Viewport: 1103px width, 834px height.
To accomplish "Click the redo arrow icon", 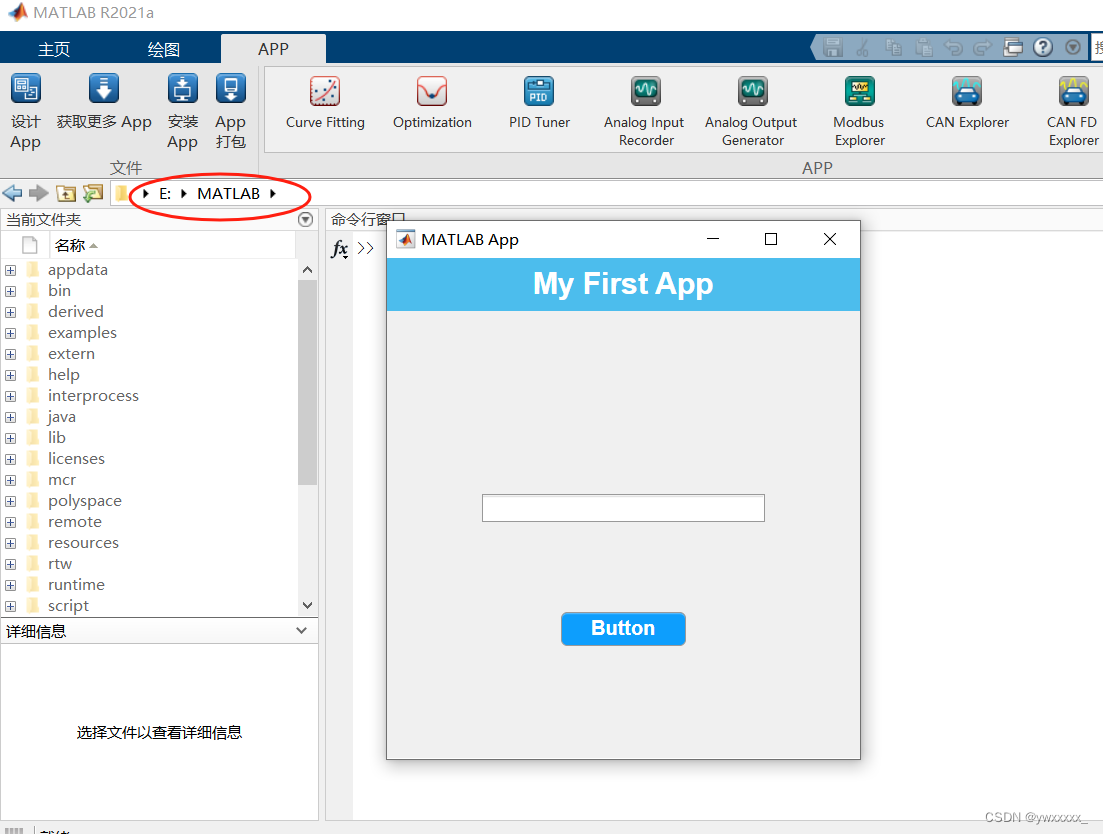I will [983, 48].
